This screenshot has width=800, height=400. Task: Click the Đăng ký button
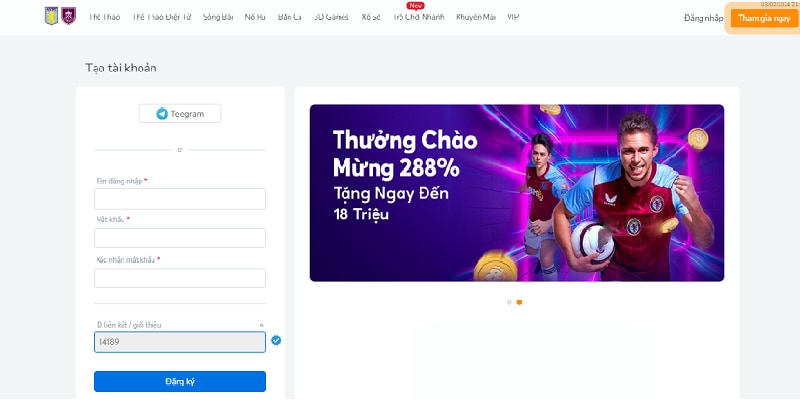coord(180,382)
